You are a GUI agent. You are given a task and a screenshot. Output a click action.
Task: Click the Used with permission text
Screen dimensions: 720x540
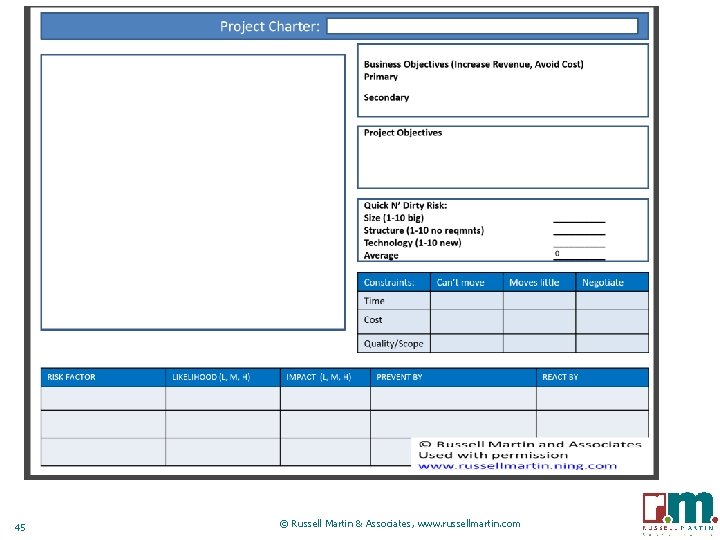(493, 456)
